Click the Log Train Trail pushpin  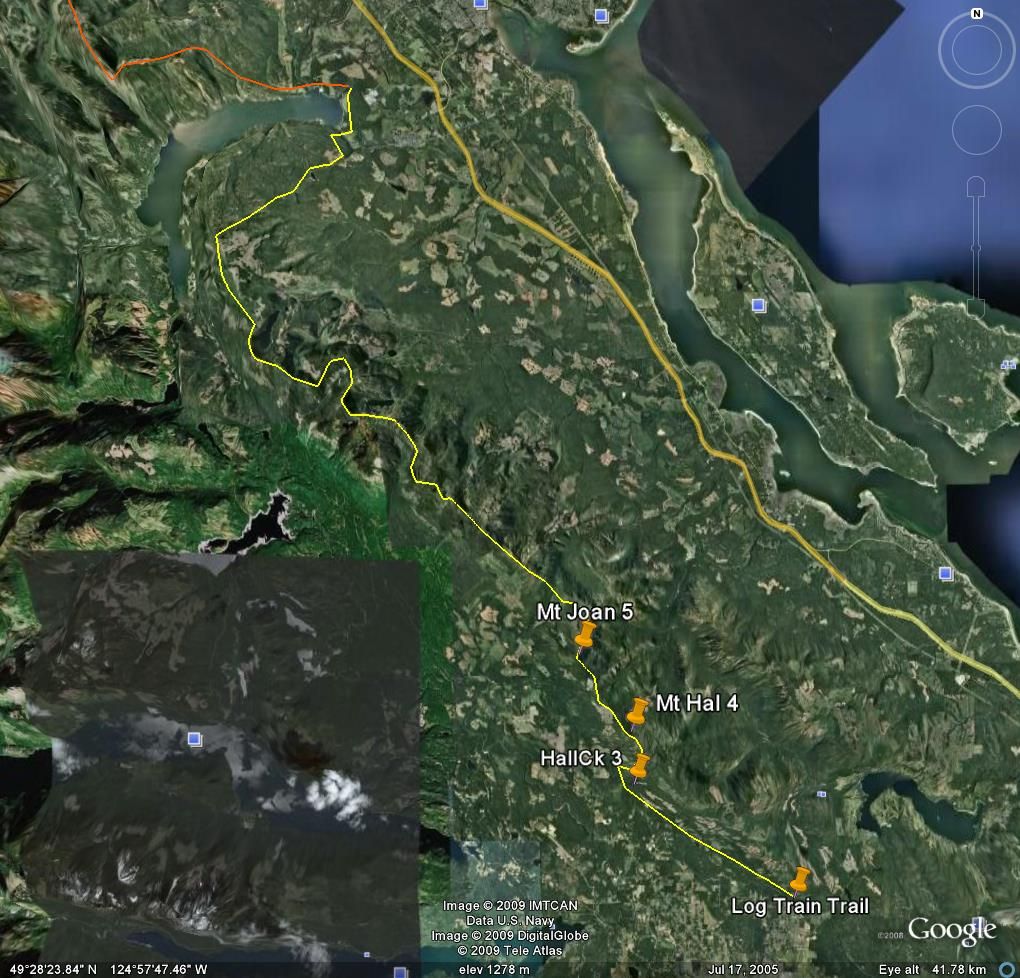pyautogui.click(x=799, y=879)
